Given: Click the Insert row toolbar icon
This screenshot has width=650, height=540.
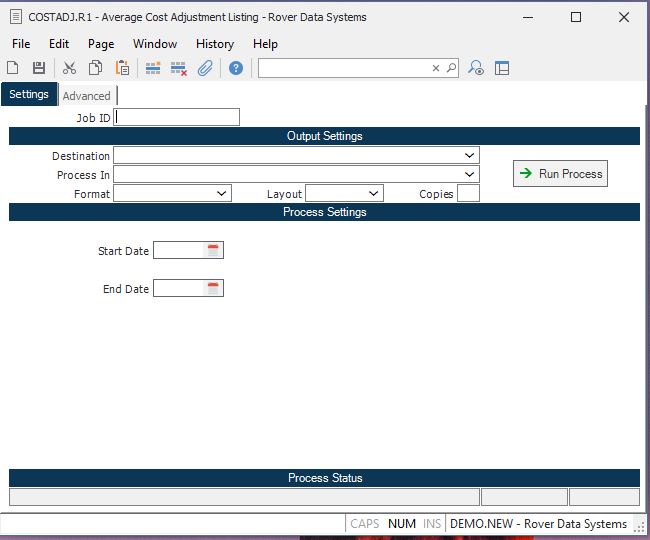Looking at the screenshot, I should (x=153, y=68).
